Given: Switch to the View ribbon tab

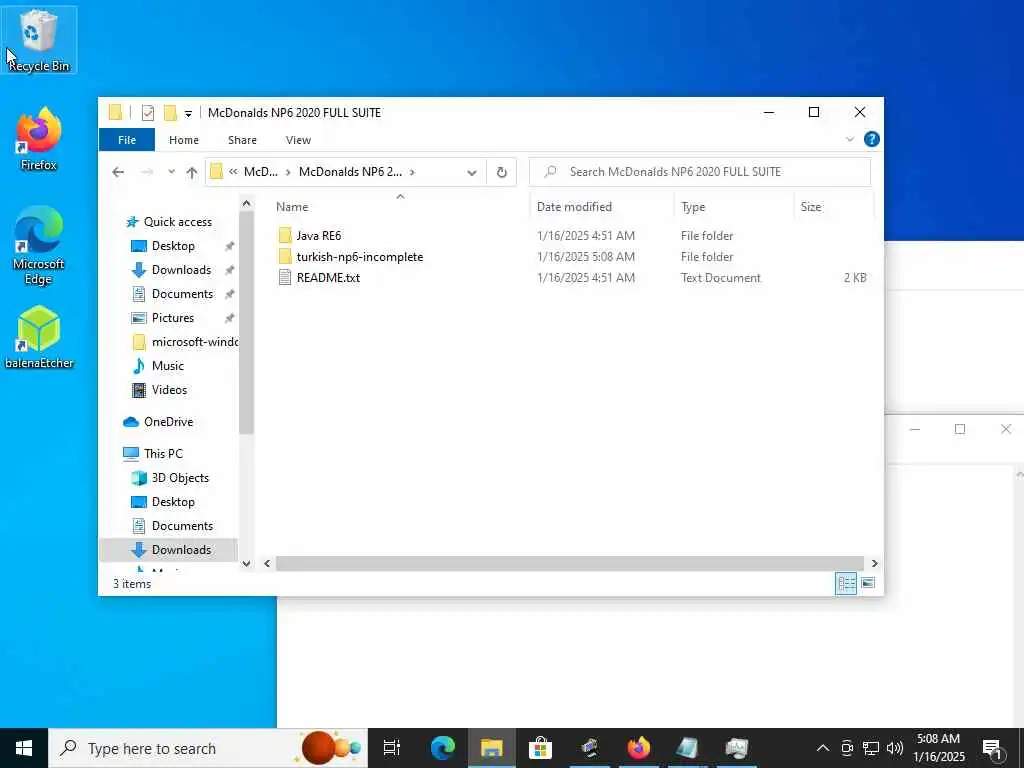Looking at the screenshot, I should (x=298, y=140).
